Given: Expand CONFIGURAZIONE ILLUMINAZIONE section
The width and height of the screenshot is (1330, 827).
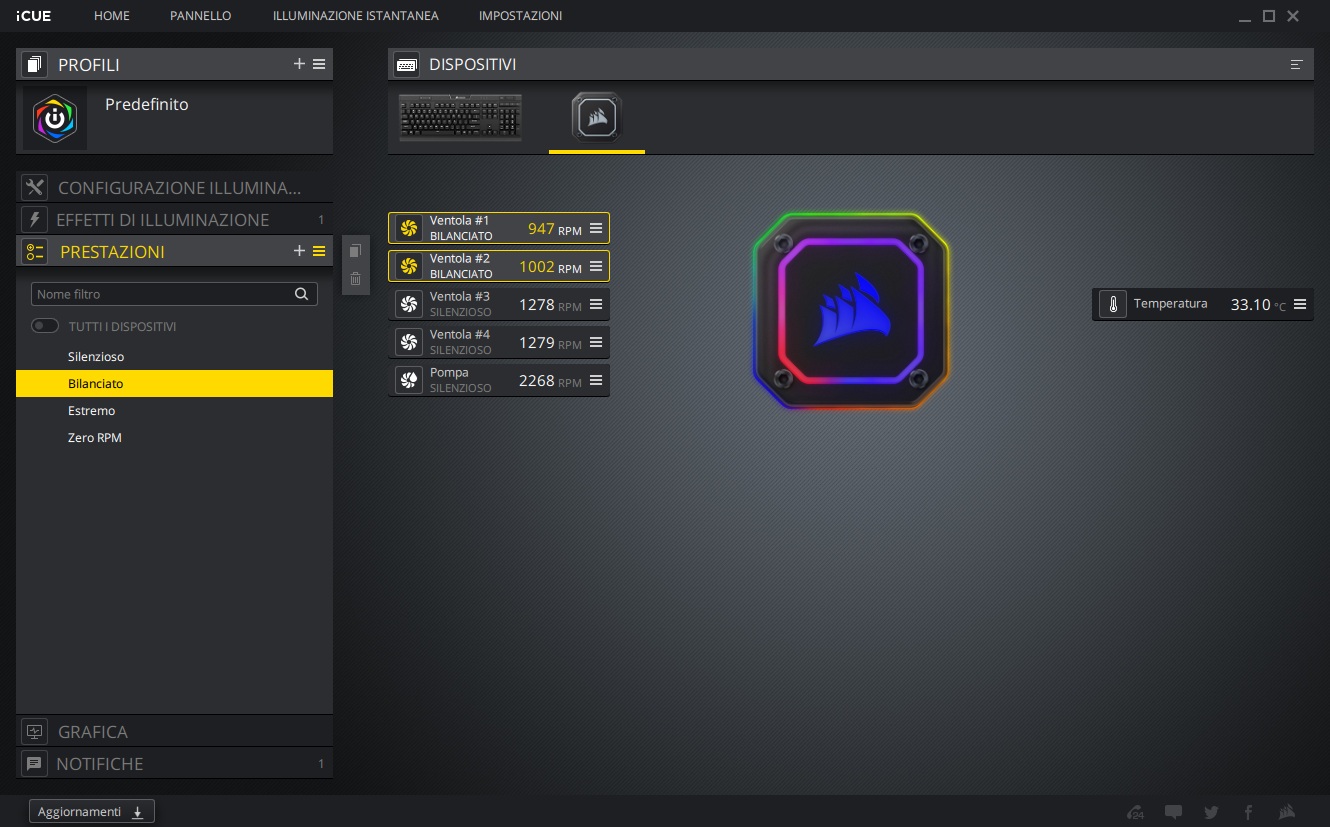Looking at the screenshot, I should 174,188.
